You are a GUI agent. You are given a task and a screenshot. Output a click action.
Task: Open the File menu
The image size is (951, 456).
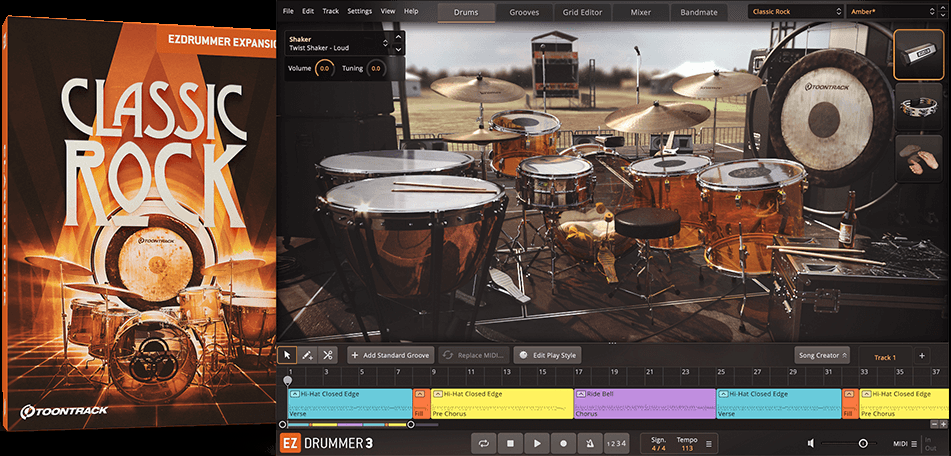[288, 11]
